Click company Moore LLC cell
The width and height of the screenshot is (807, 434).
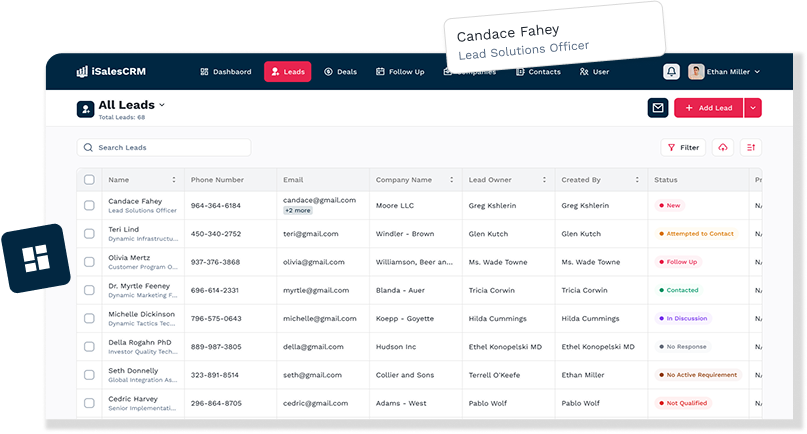tap(395, 205)
